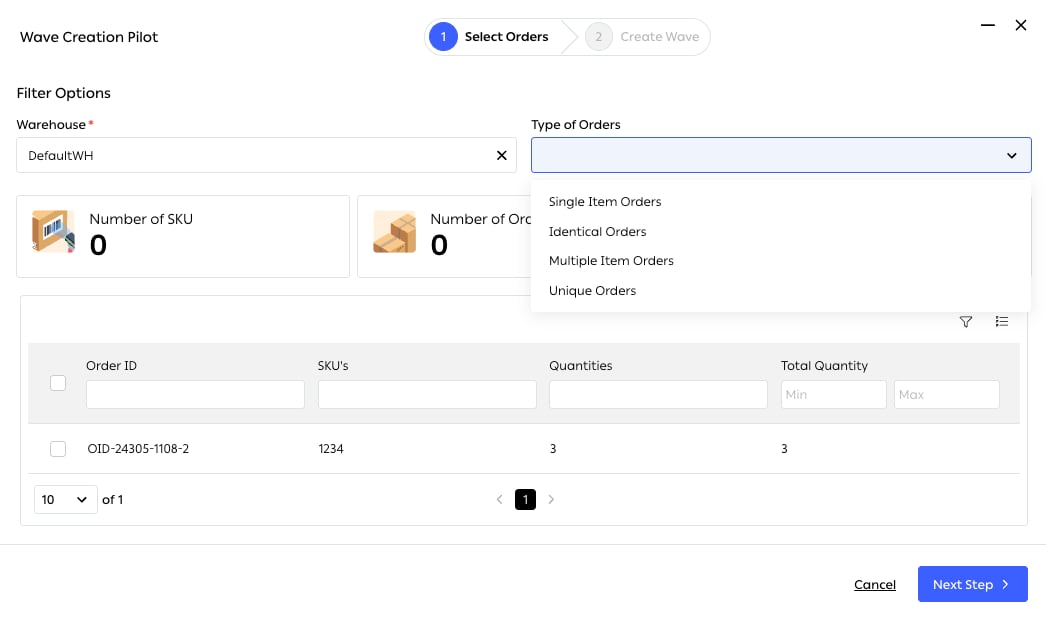The image size is (1046, 617).
Task: Check the OID-24305-1108-2 row checkbox
Action: [x=58, y=449]
